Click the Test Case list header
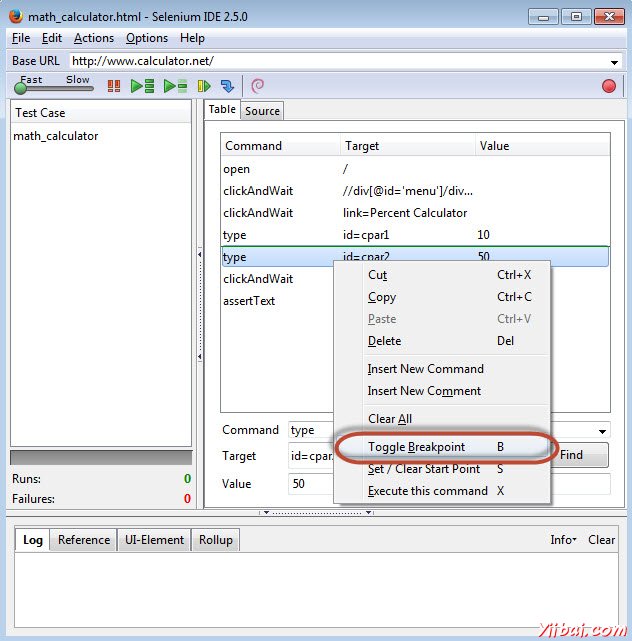The height and width of the screenshot is (641, 632). point(101,112)
